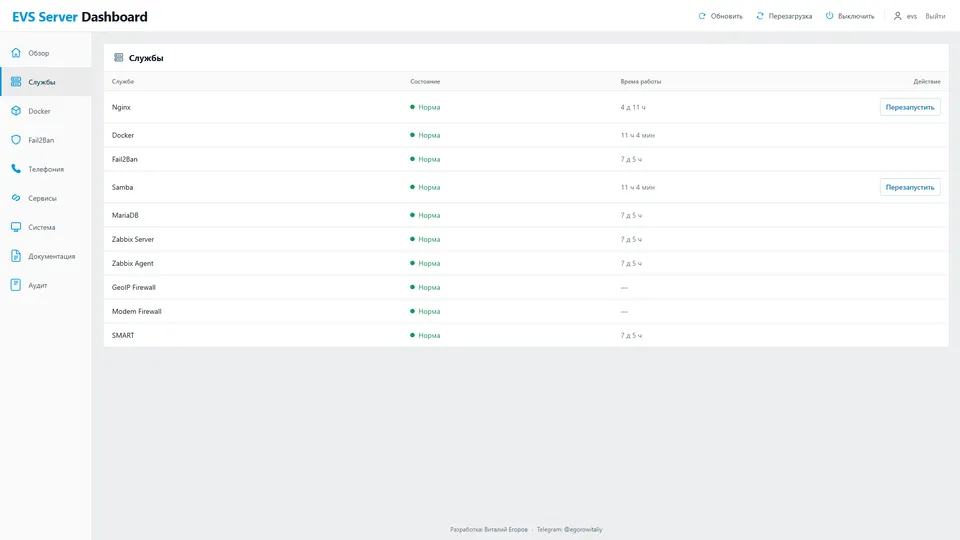Click the phone icon beside Телефония

(16, 168)
